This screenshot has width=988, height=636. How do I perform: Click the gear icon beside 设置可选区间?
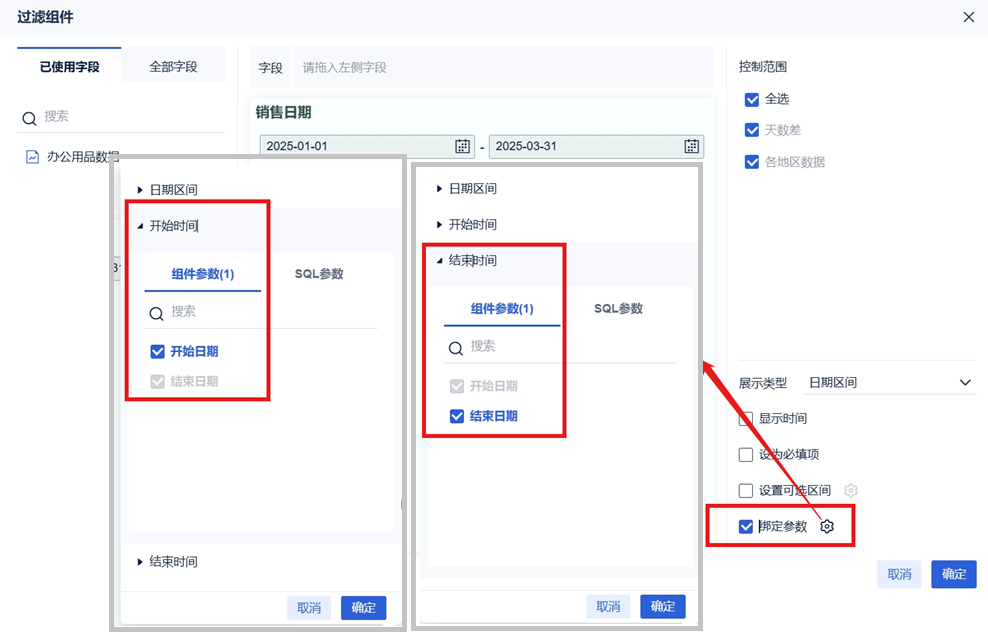(x=851, y=490)
